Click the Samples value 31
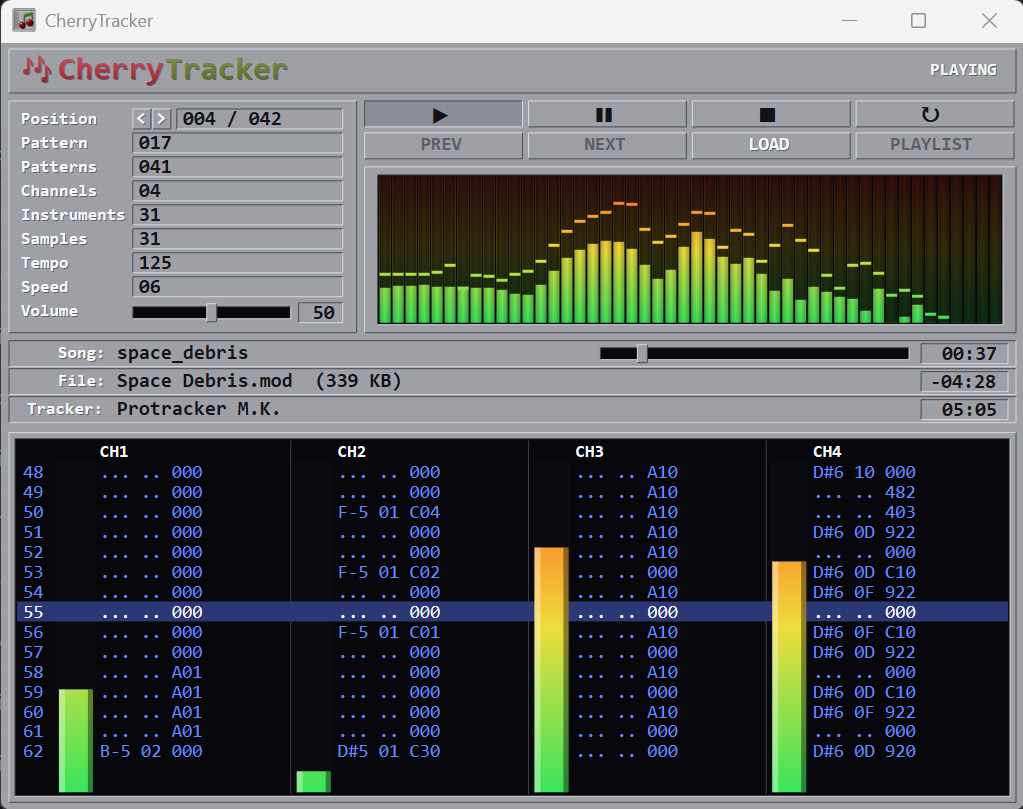The width and height of the screenshot is (1023, 809). click(237, 239)
